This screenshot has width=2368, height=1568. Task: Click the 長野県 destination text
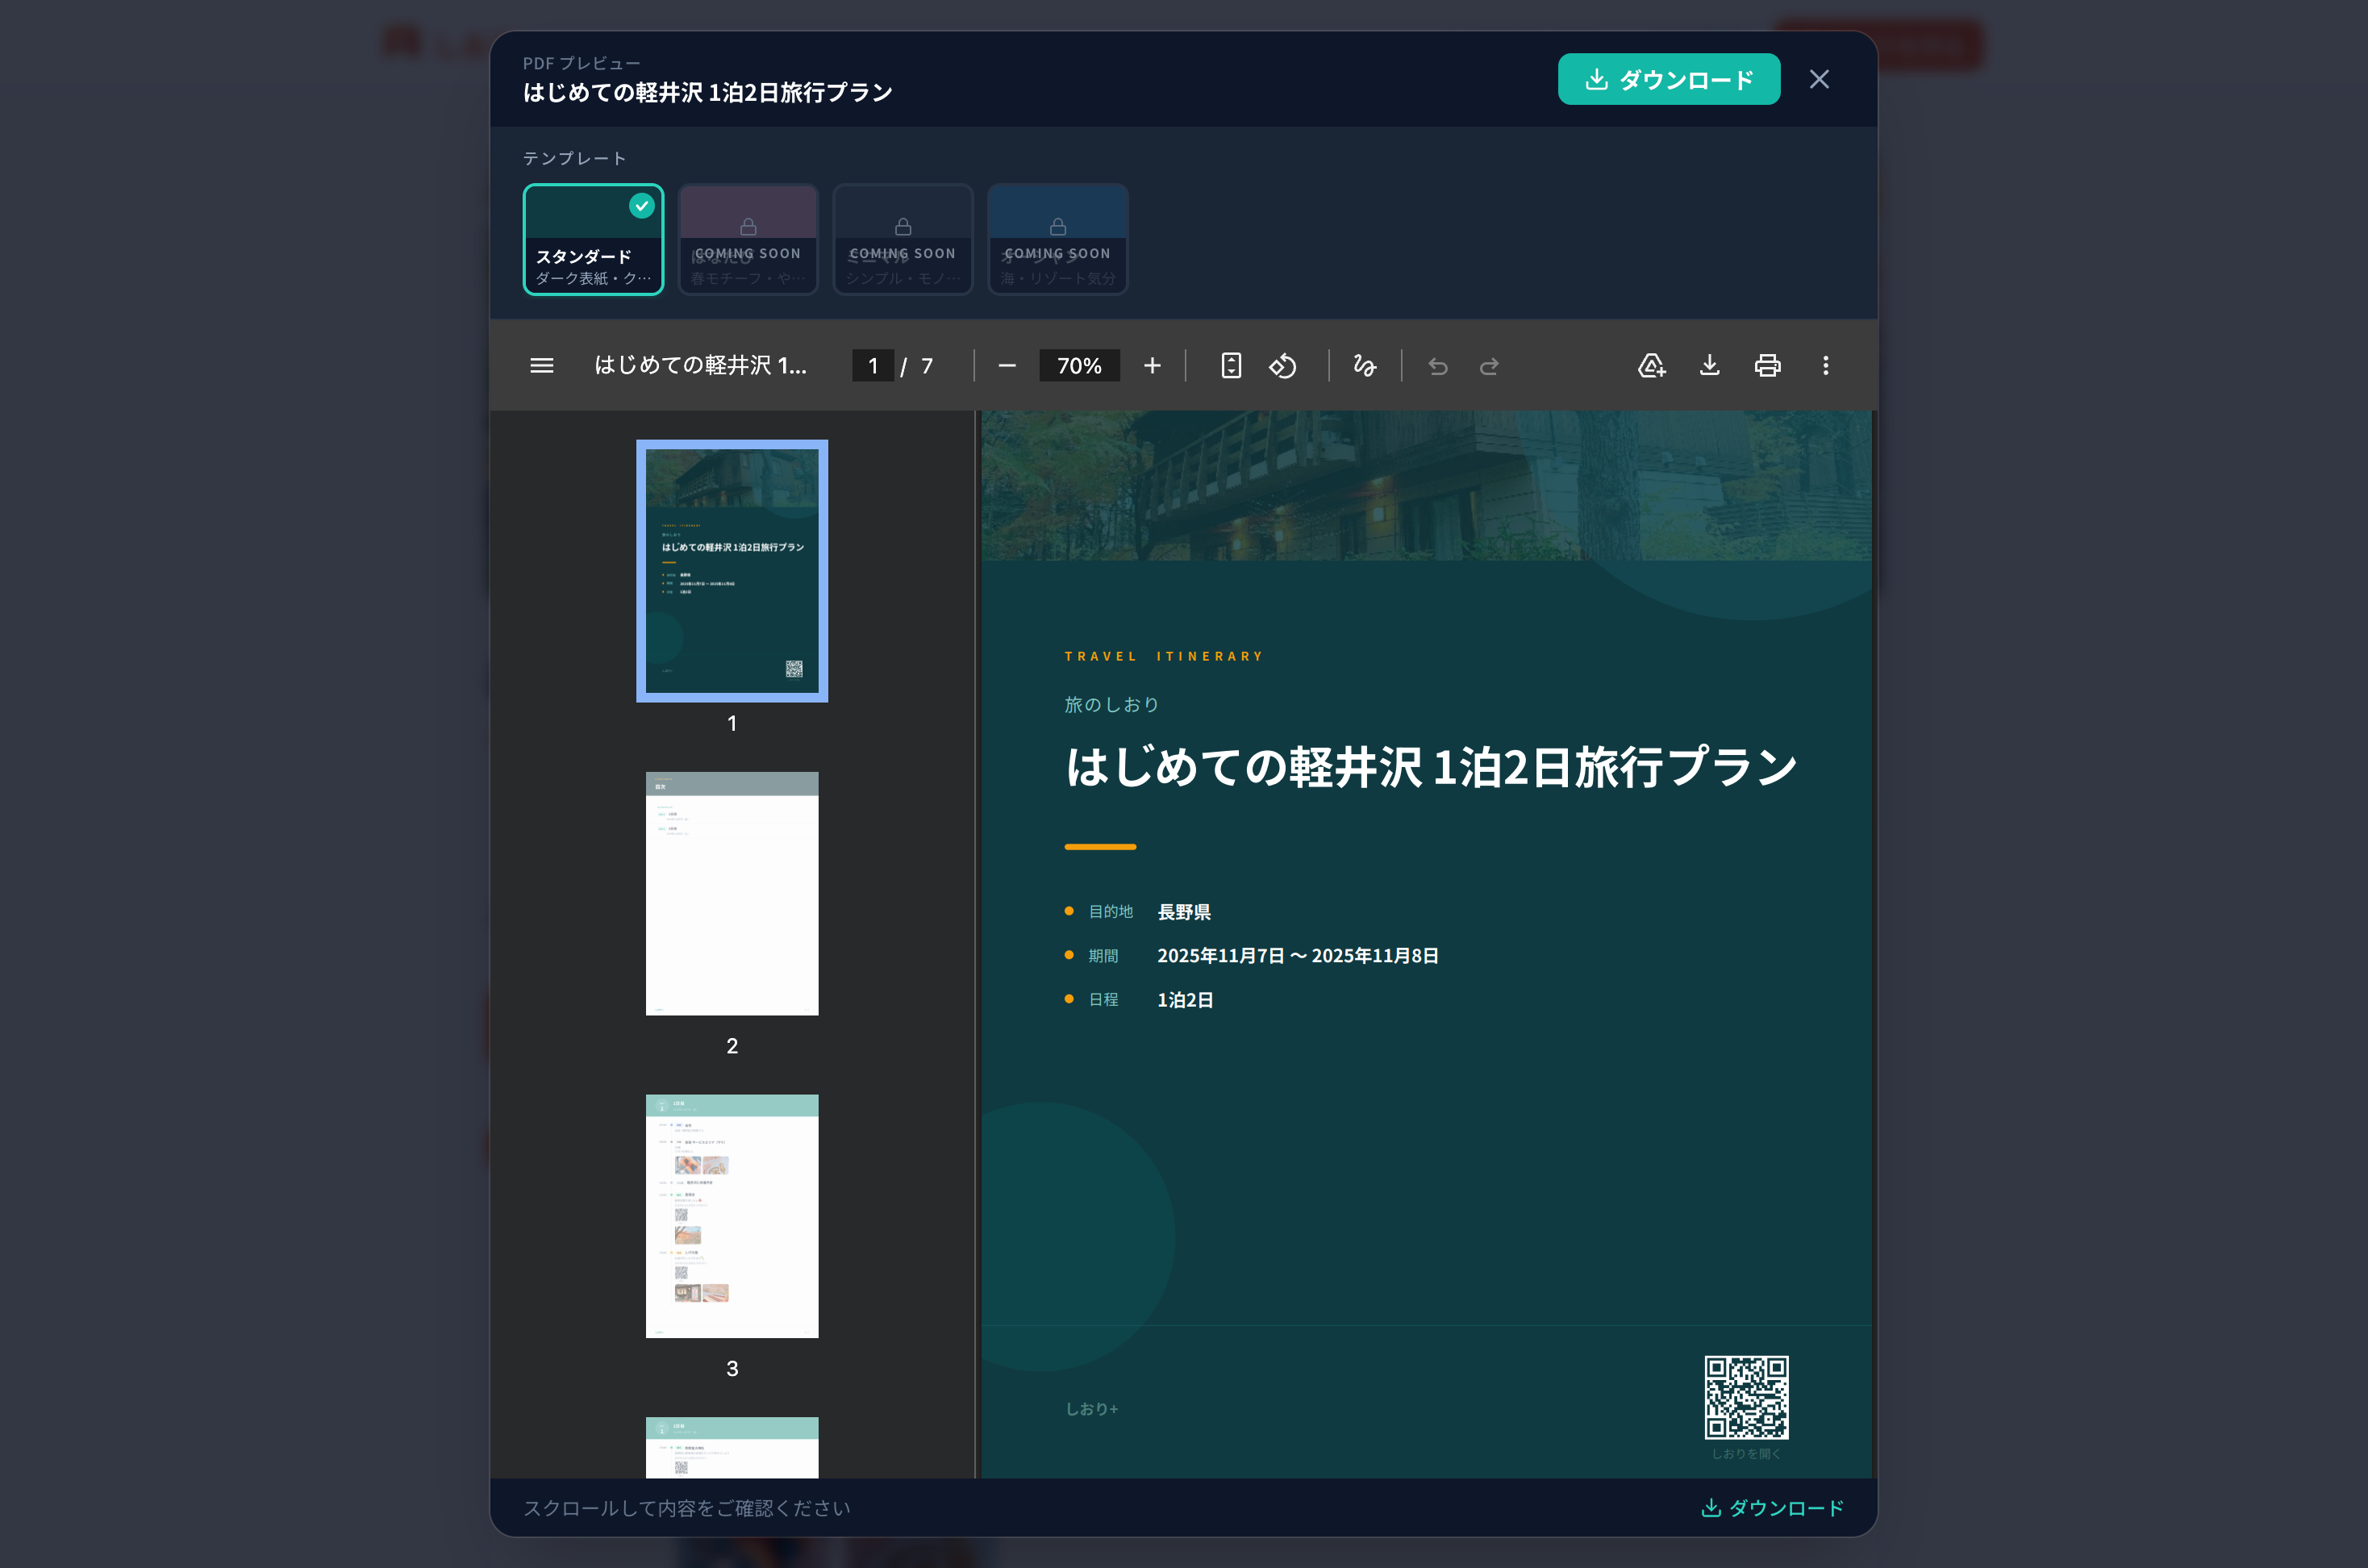point(1184,912)
